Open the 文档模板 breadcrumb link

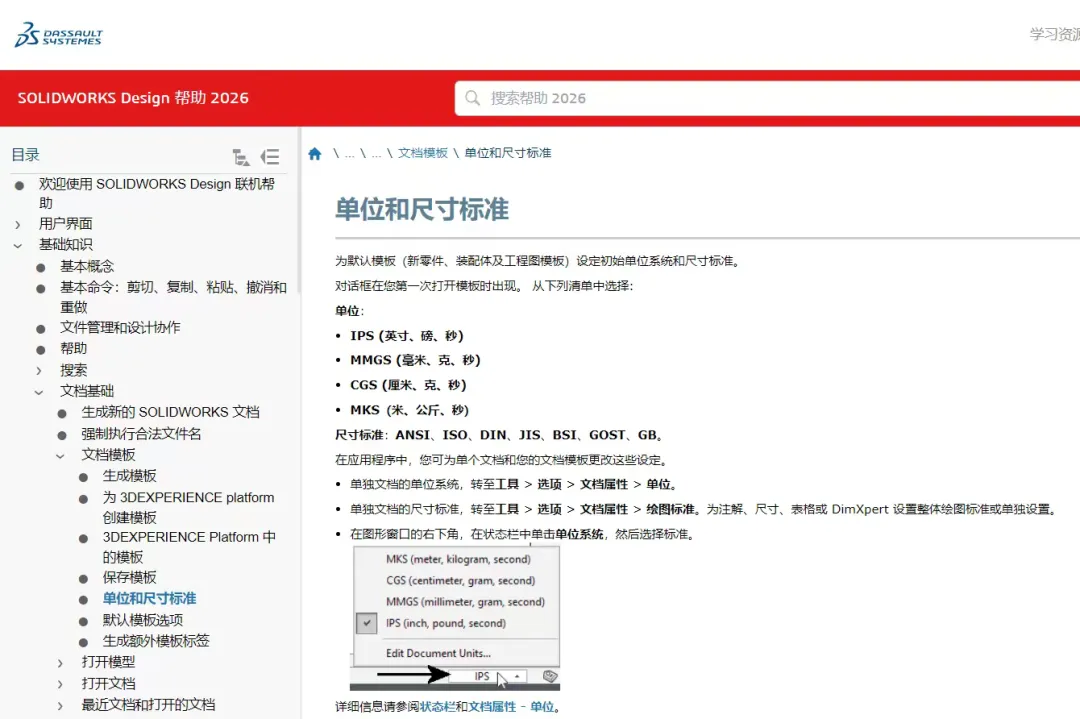pyautogui.click(x=423, y=153)
